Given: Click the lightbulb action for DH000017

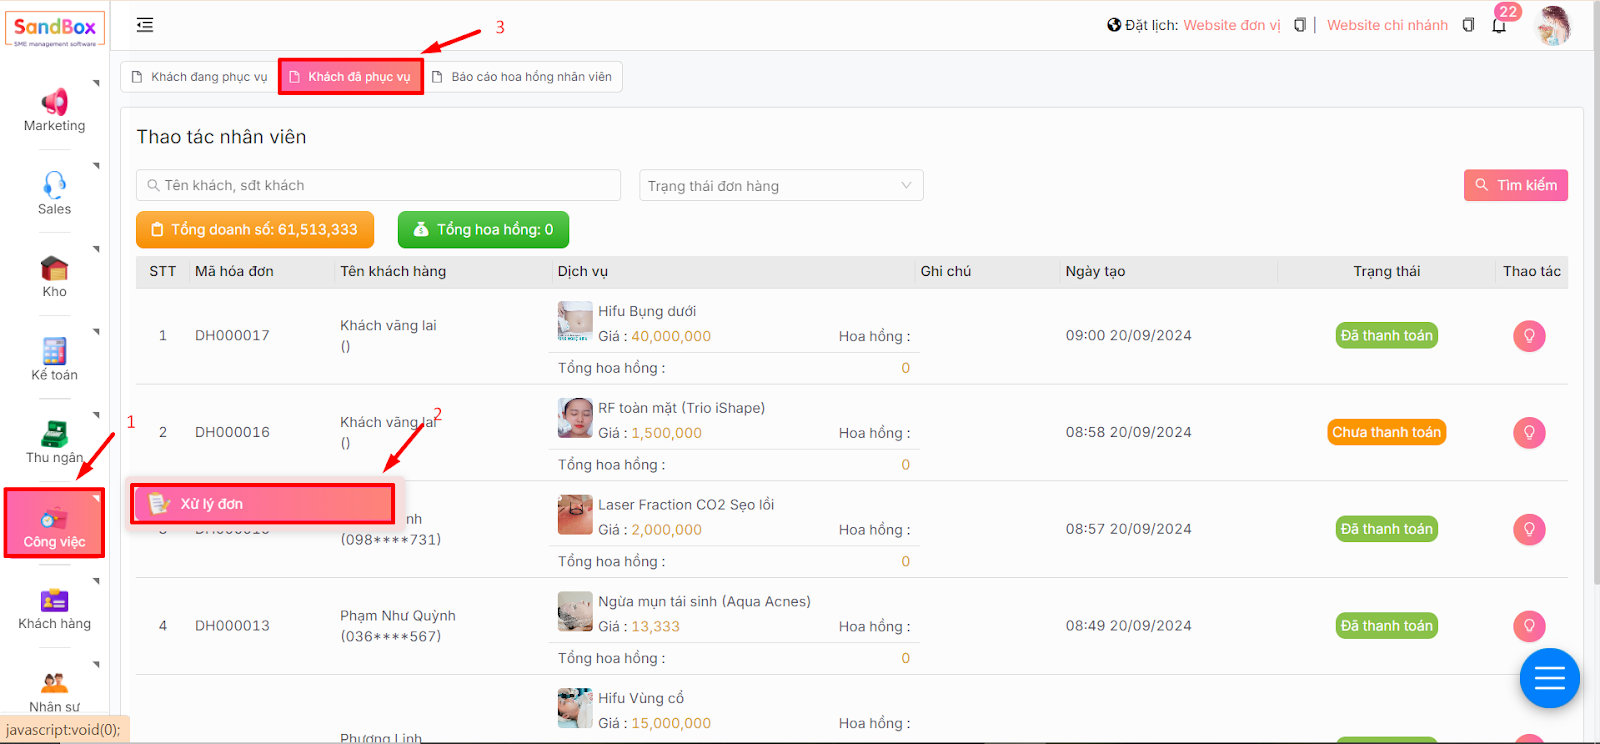Looking at the screenshot, I should click(x=1529, y=336).
